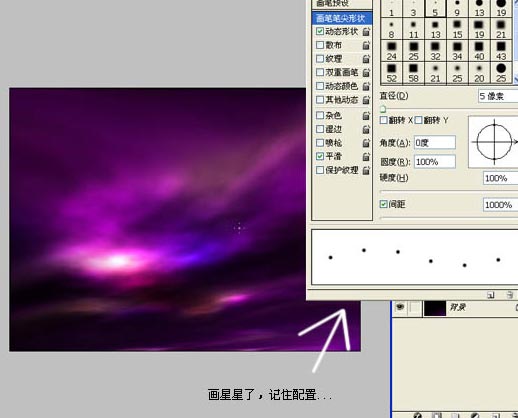518x418 pixels.
Task: Click the lock icon beside 散布
Action: tap(366, 45)
